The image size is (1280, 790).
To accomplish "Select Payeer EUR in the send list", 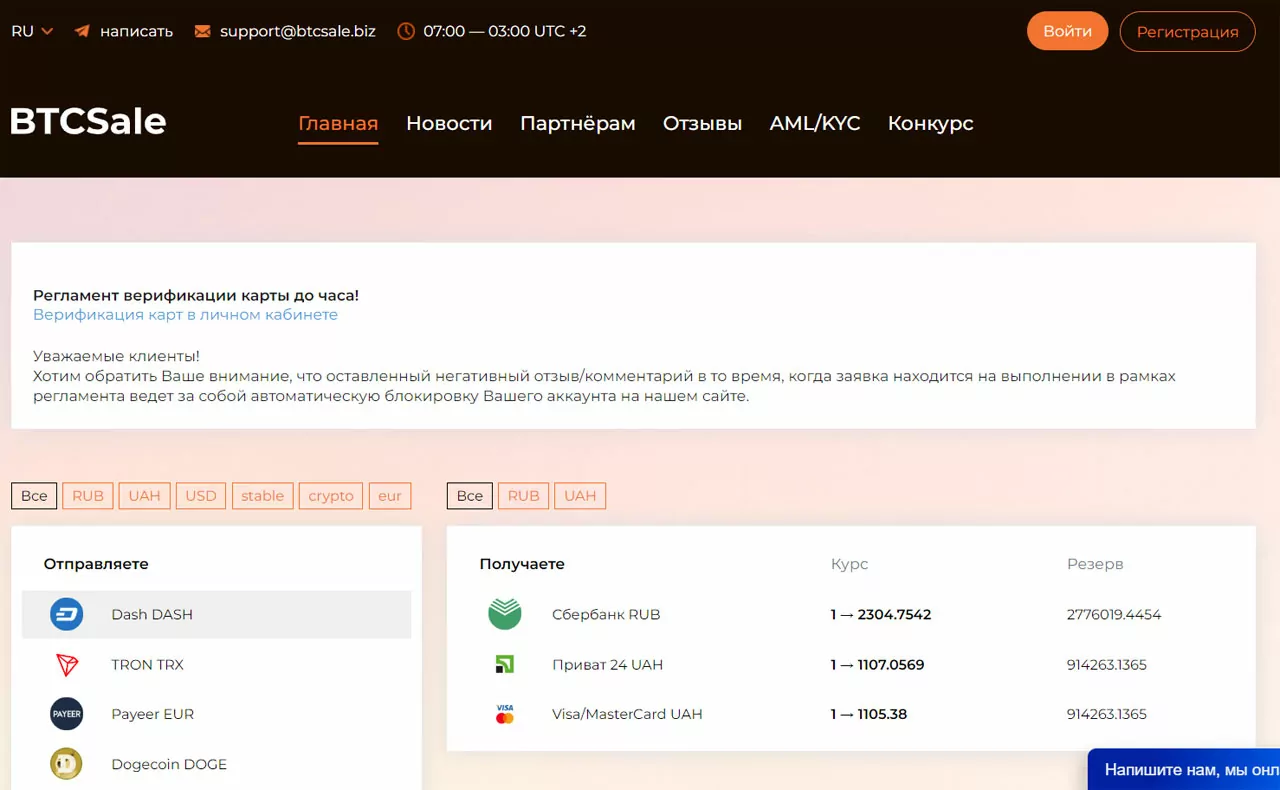I will (x=216, y=714).
